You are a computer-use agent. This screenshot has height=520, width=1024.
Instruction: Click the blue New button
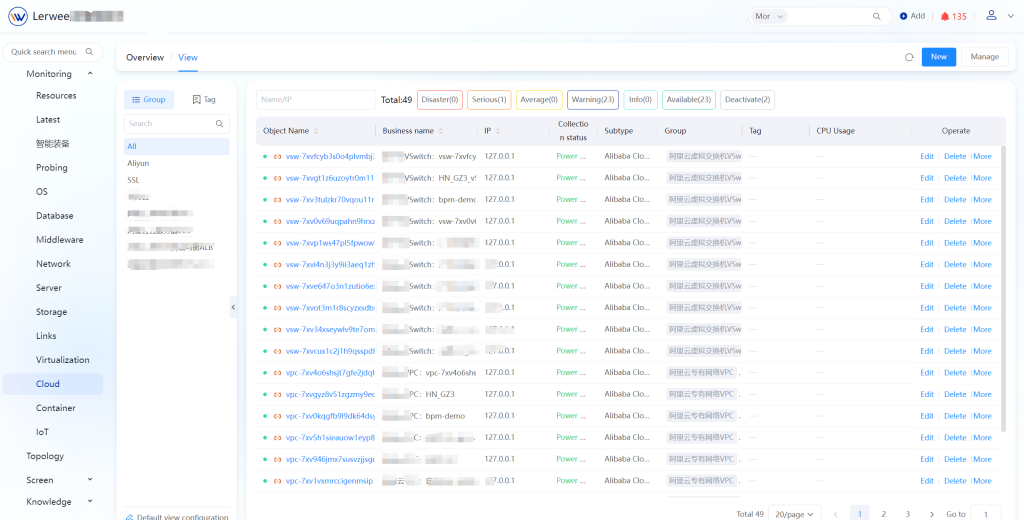tap(938, 57)
